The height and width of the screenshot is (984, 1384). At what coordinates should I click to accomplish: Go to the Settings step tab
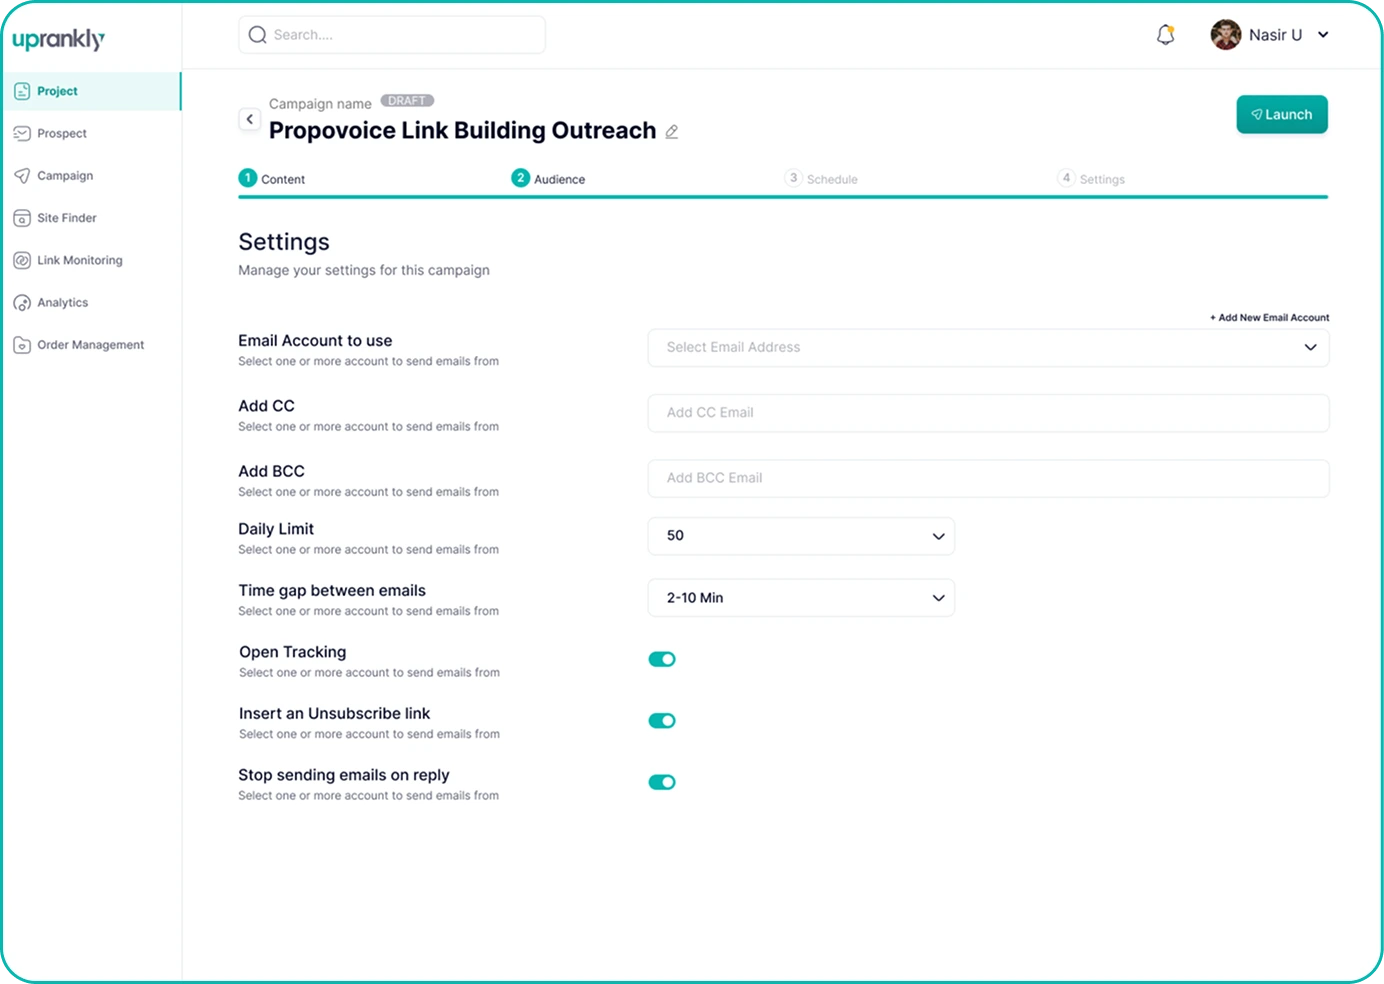1091,179
